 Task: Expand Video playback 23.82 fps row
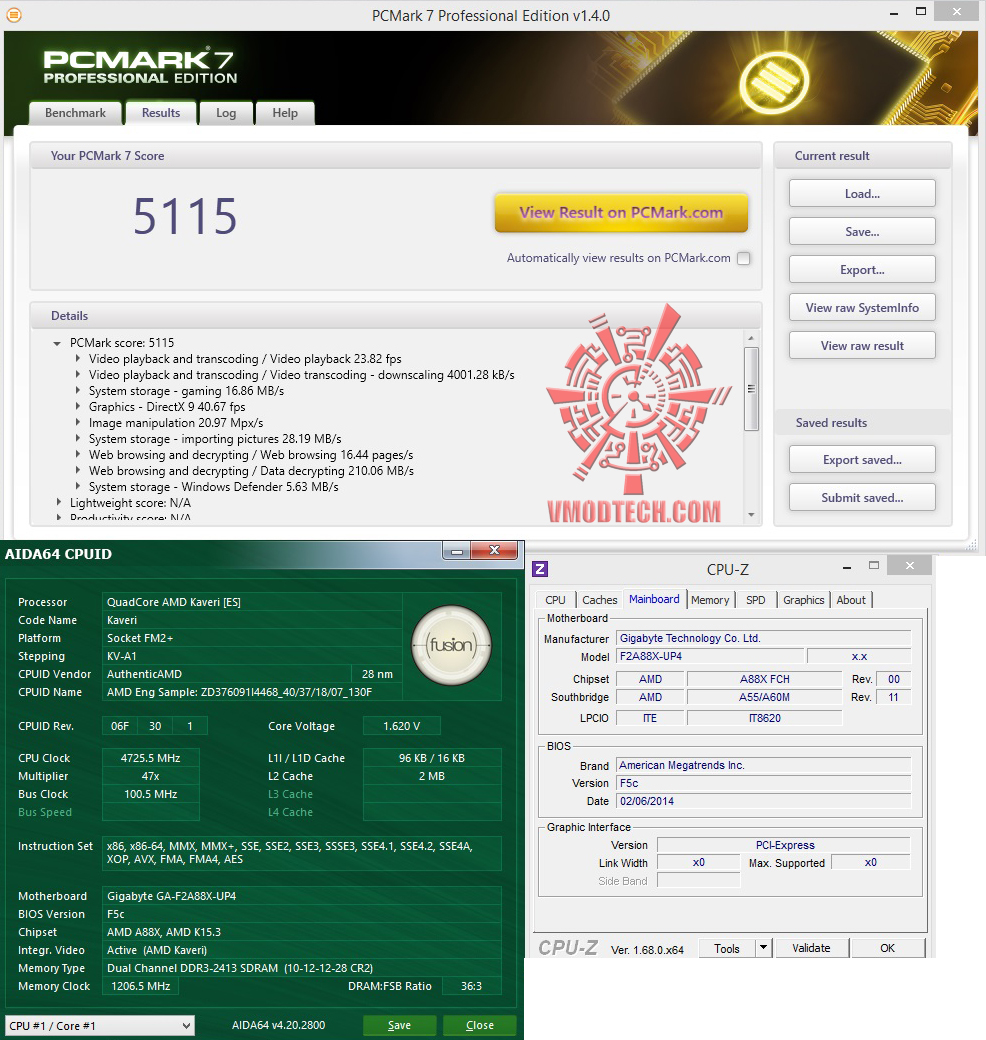(78, 359)
